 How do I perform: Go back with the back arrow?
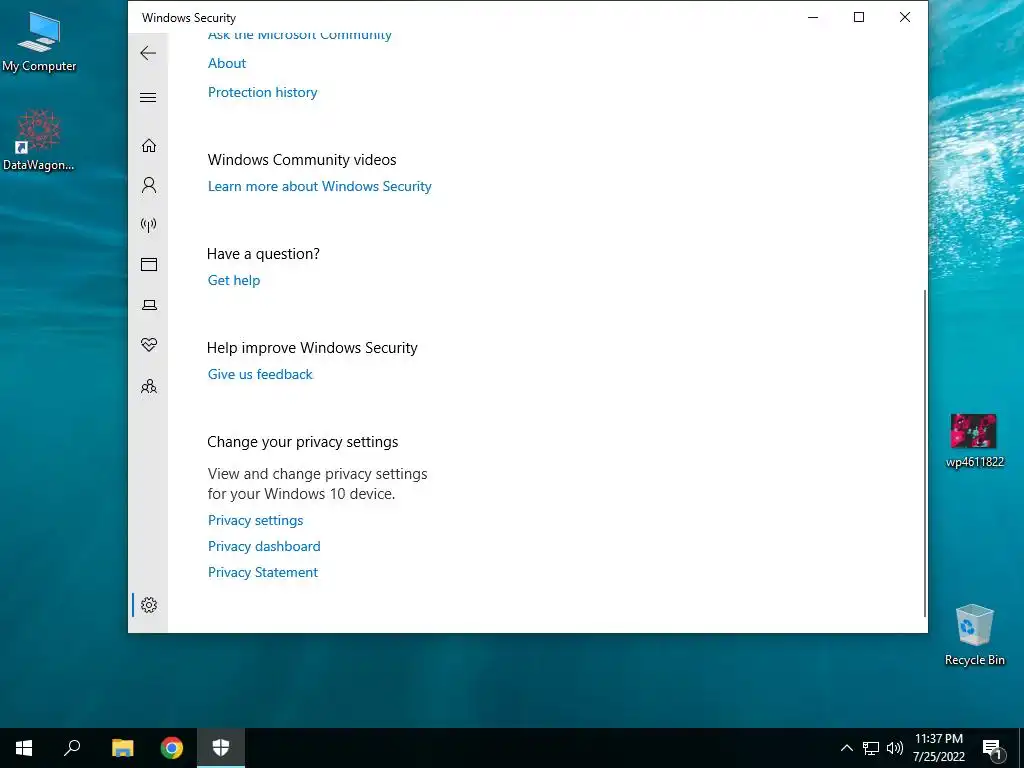coord(148,53)
